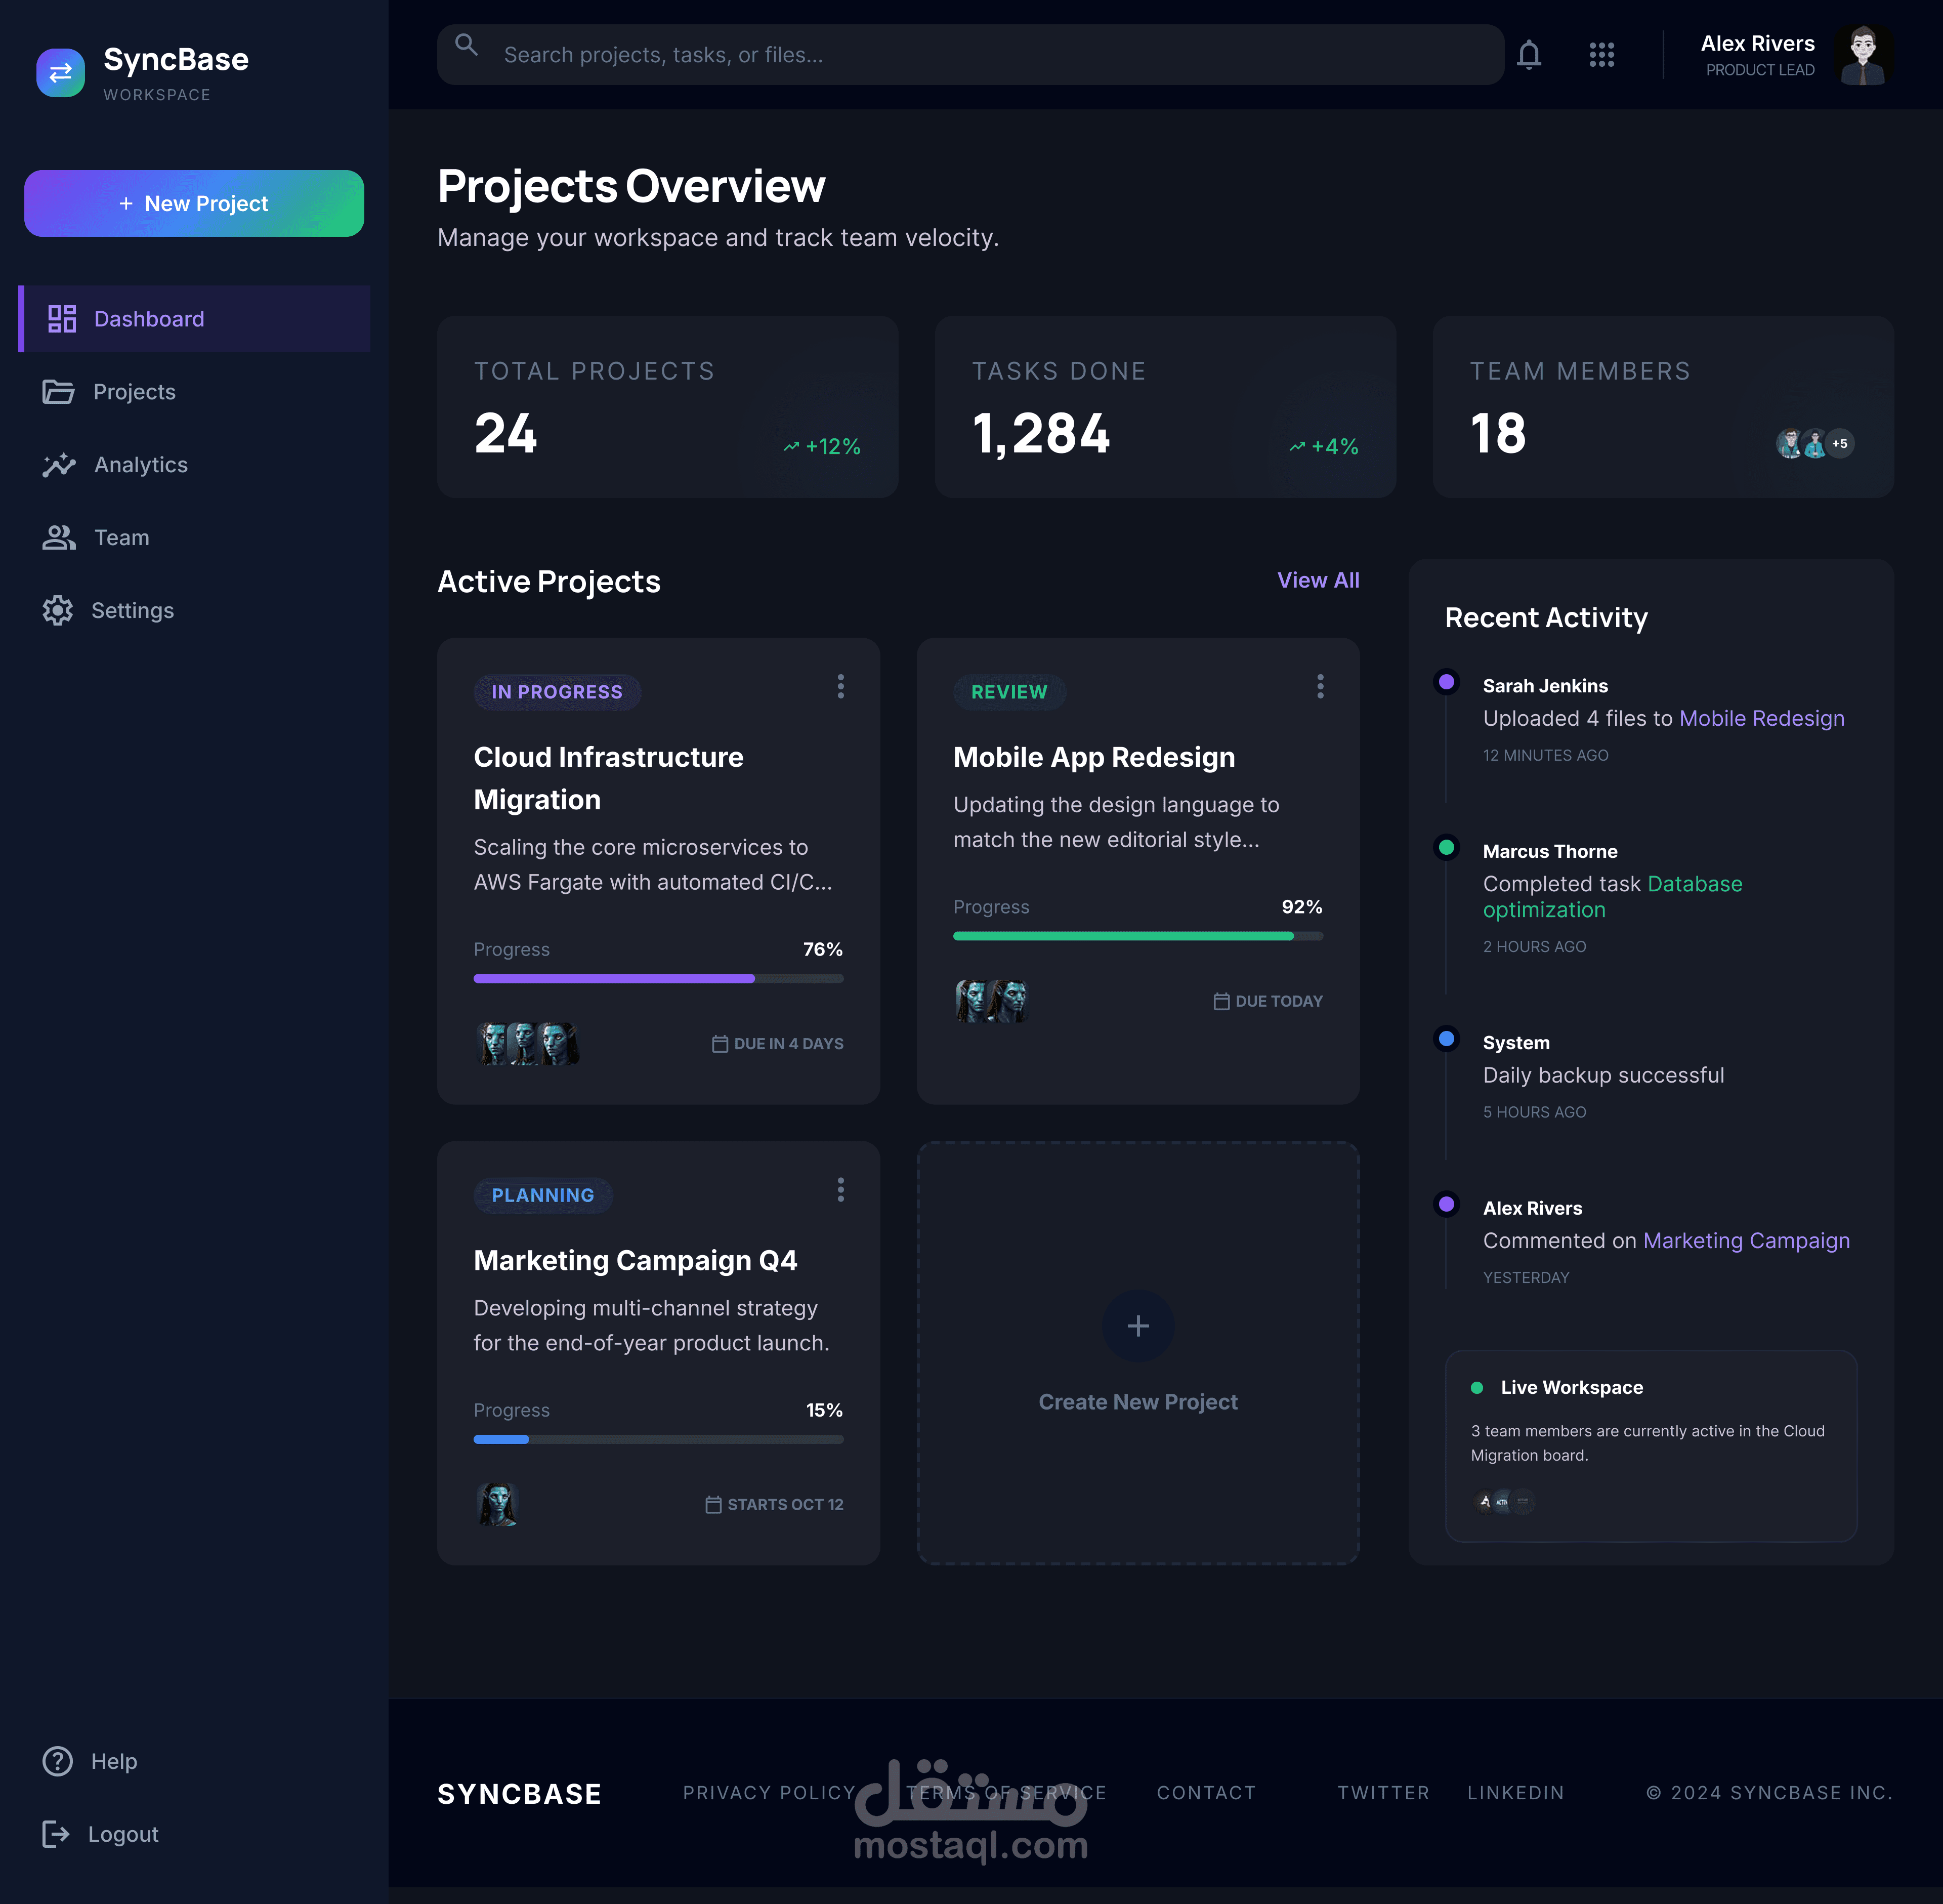Click the search magnifier icon
Viewport: 1943px width, 1904px height.
pos(466,45)
